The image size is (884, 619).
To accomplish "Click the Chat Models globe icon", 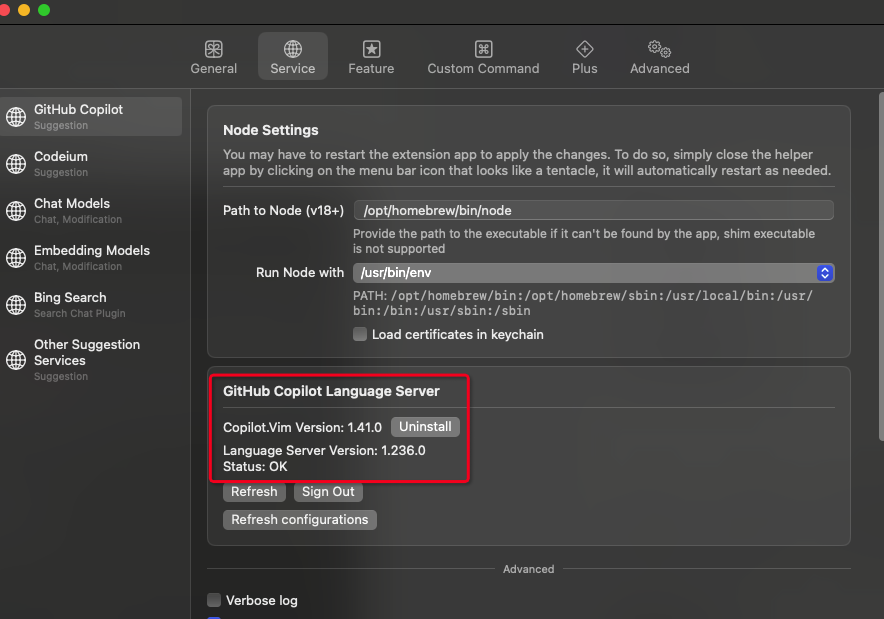I will 16,211.
